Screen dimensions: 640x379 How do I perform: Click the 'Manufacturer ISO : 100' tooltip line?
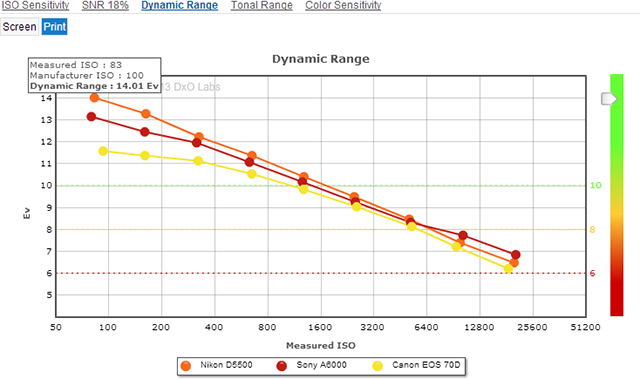[87, 75]
